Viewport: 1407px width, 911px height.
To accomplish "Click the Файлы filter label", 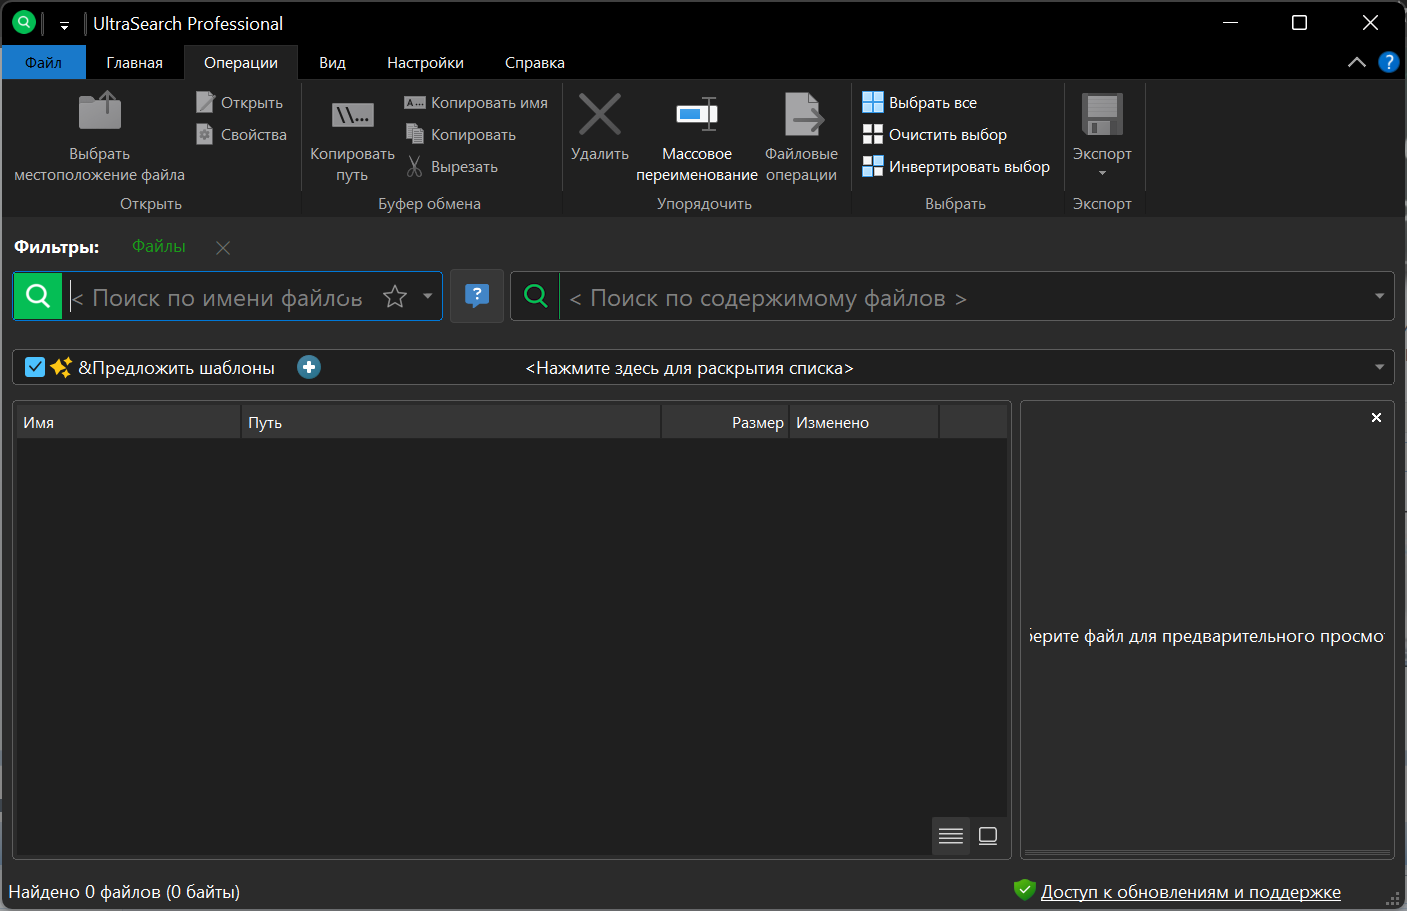I will tap(159, 246).
